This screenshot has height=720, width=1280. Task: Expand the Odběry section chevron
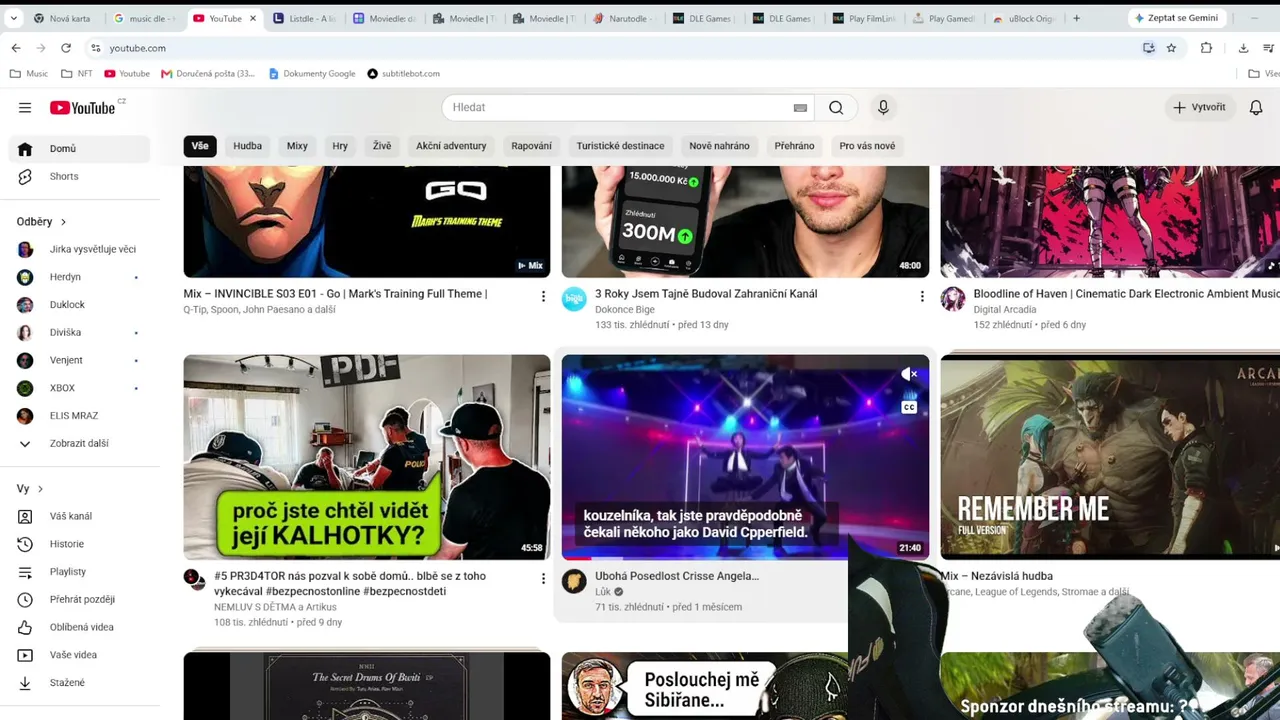(63, 222)
